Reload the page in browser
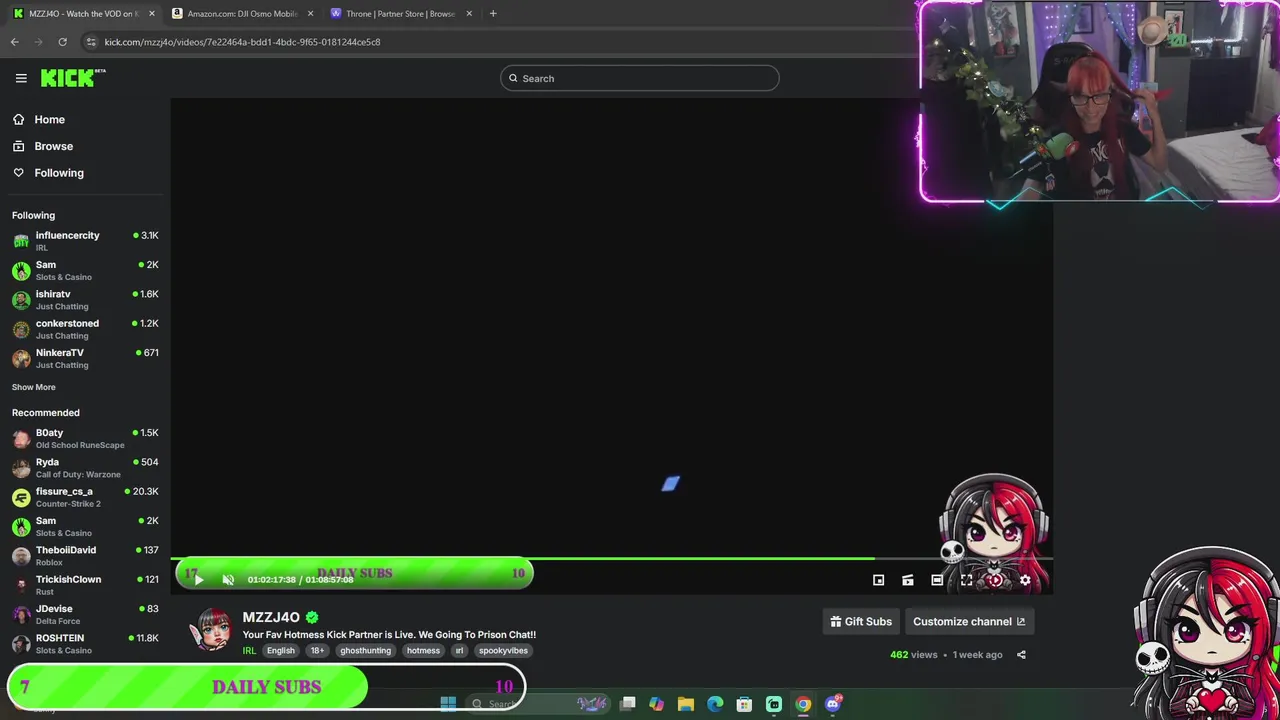Viewport: 1280px width, 720px height. tap(62, 42)
